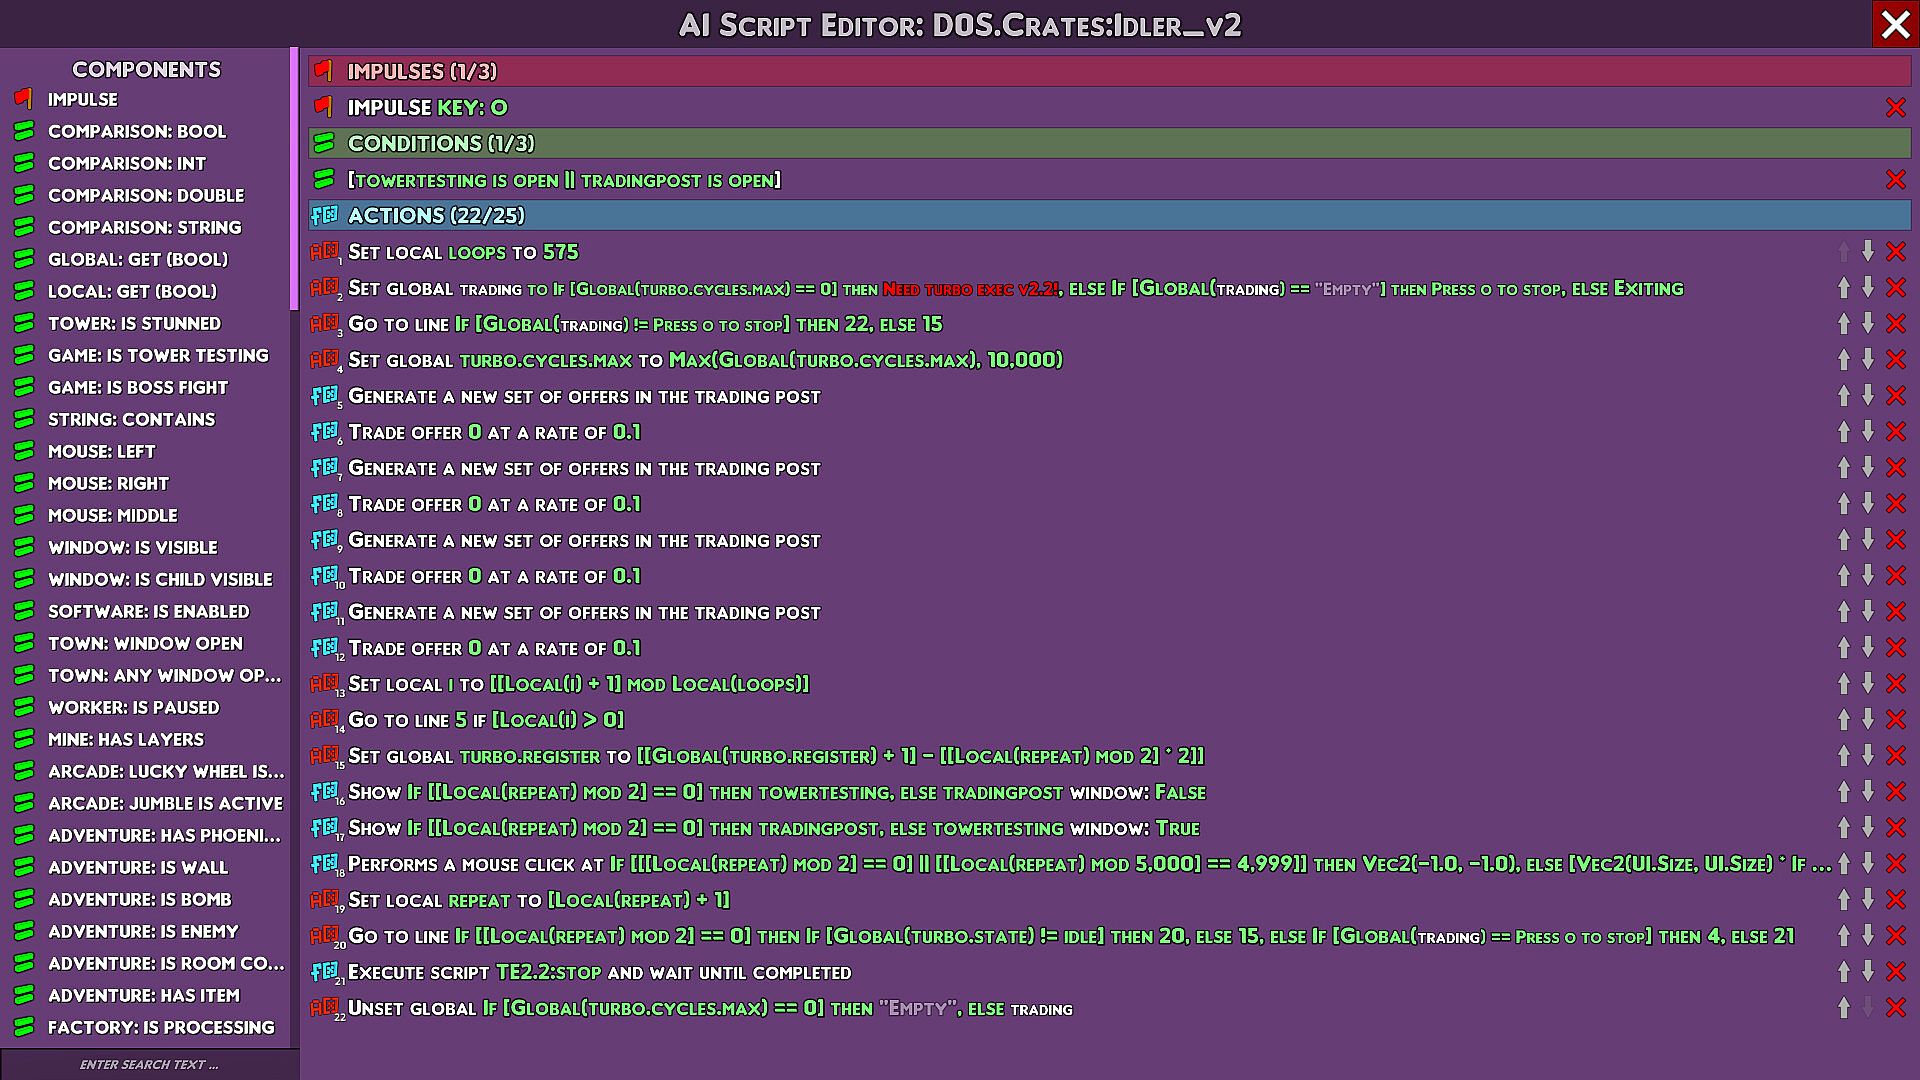
Task: Move line 4 turbo.cycles.max action up
Action: tap(1843, 360)
